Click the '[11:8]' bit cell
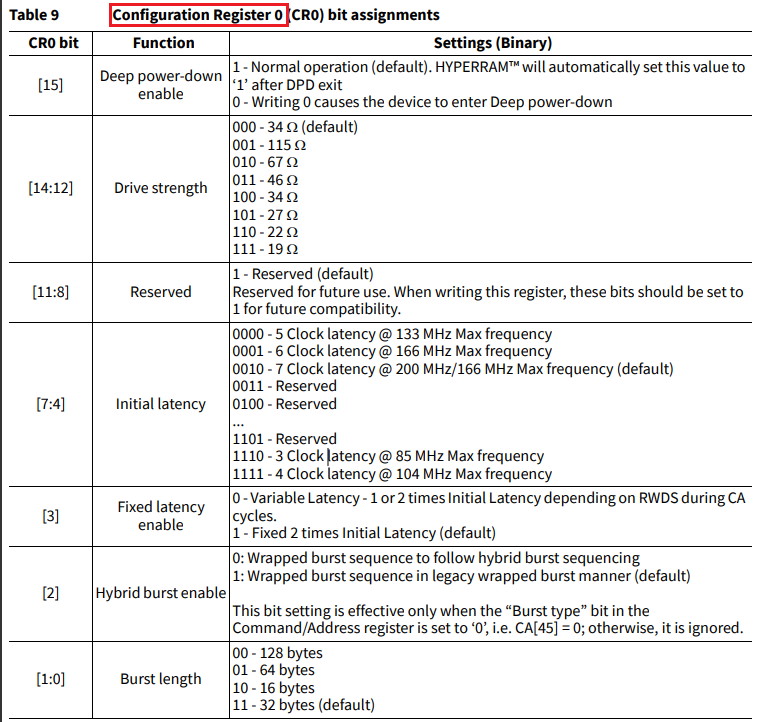The width and height of the screenshot is (770, 722). [x=51, y=292]
